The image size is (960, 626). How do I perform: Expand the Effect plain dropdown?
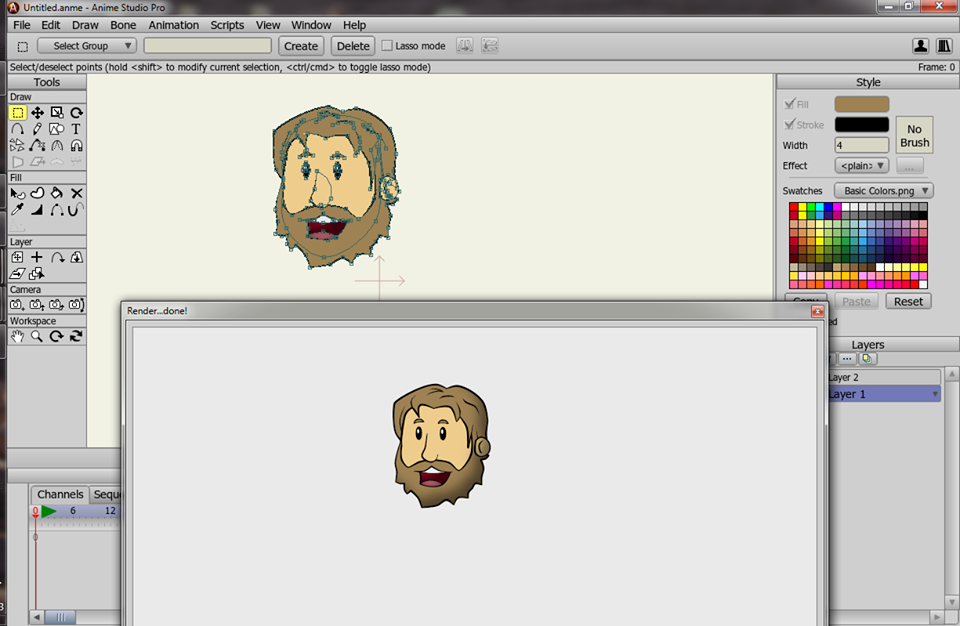coord(861,166)
